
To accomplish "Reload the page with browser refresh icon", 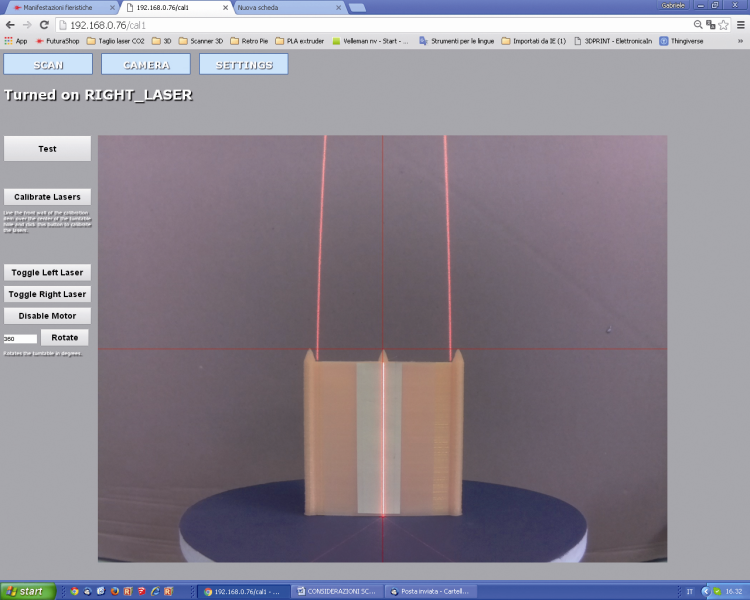I will (x=44, y=25).
